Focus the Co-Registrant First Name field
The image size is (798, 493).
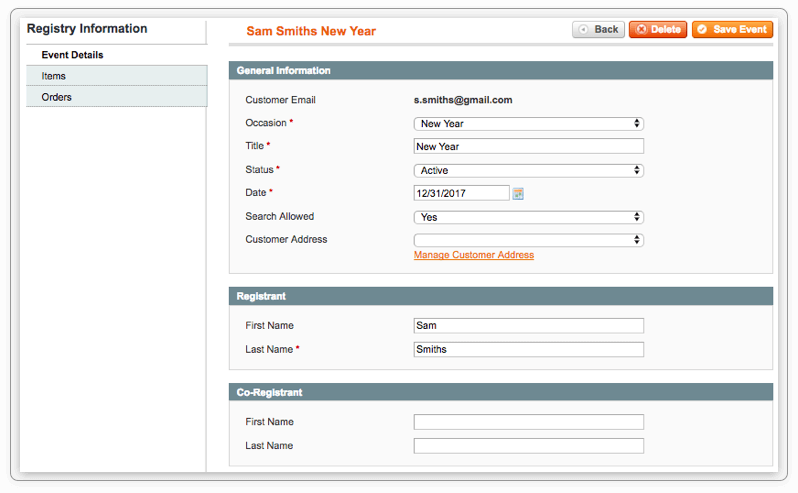pos(529,422)
